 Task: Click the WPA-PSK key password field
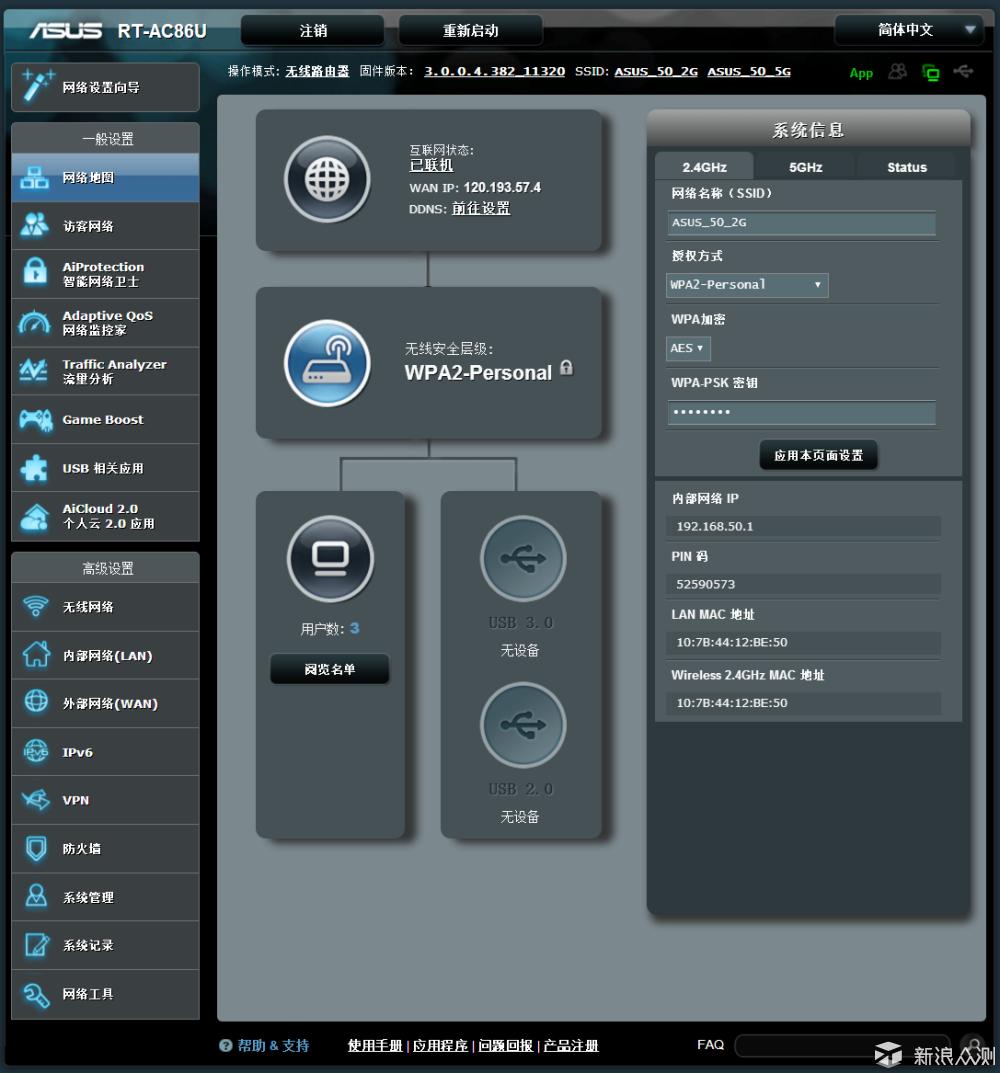pyautogui.click(x=801, y=412)
